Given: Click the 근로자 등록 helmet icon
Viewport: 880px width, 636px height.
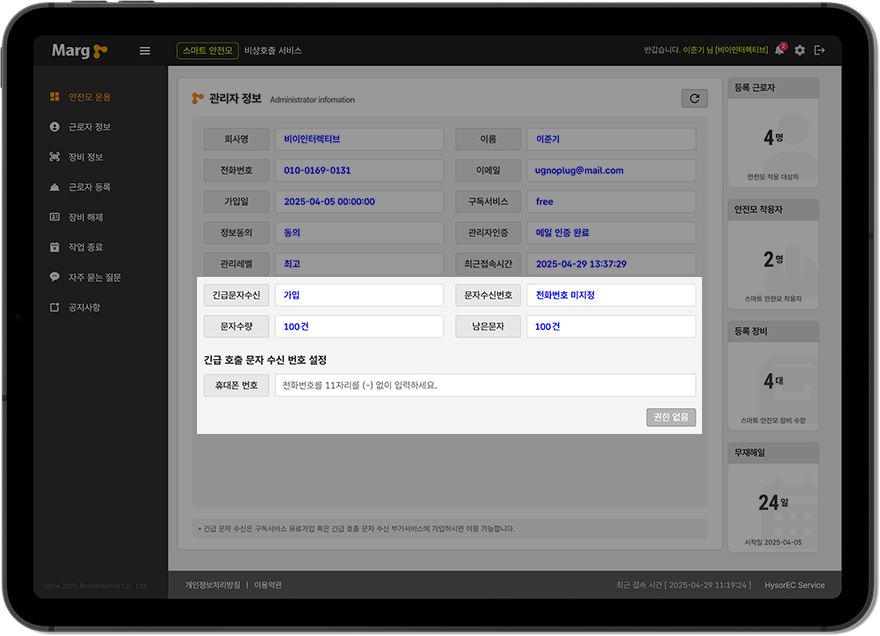Looking at the screenshot, I should [x=54, y=187].
